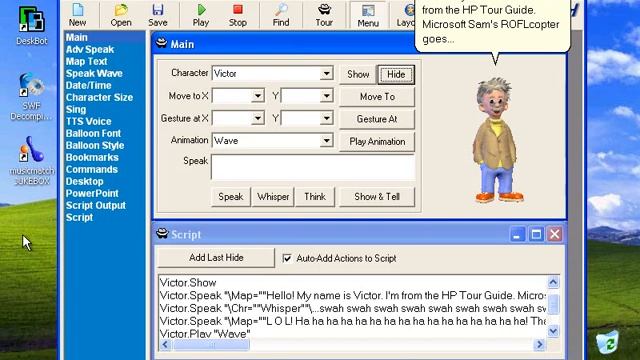Click the horizontal scroll left arrow
This screenshot has height=360, width=640.
coord(165,345)
